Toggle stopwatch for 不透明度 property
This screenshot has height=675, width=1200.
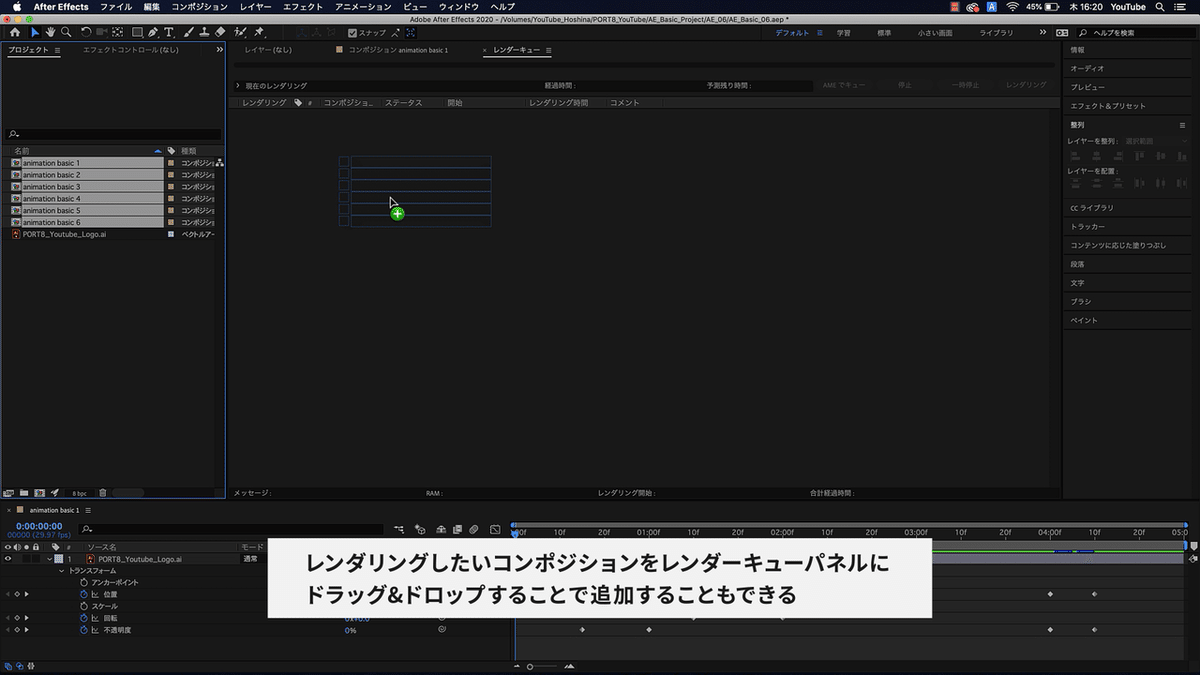(84, 630)
